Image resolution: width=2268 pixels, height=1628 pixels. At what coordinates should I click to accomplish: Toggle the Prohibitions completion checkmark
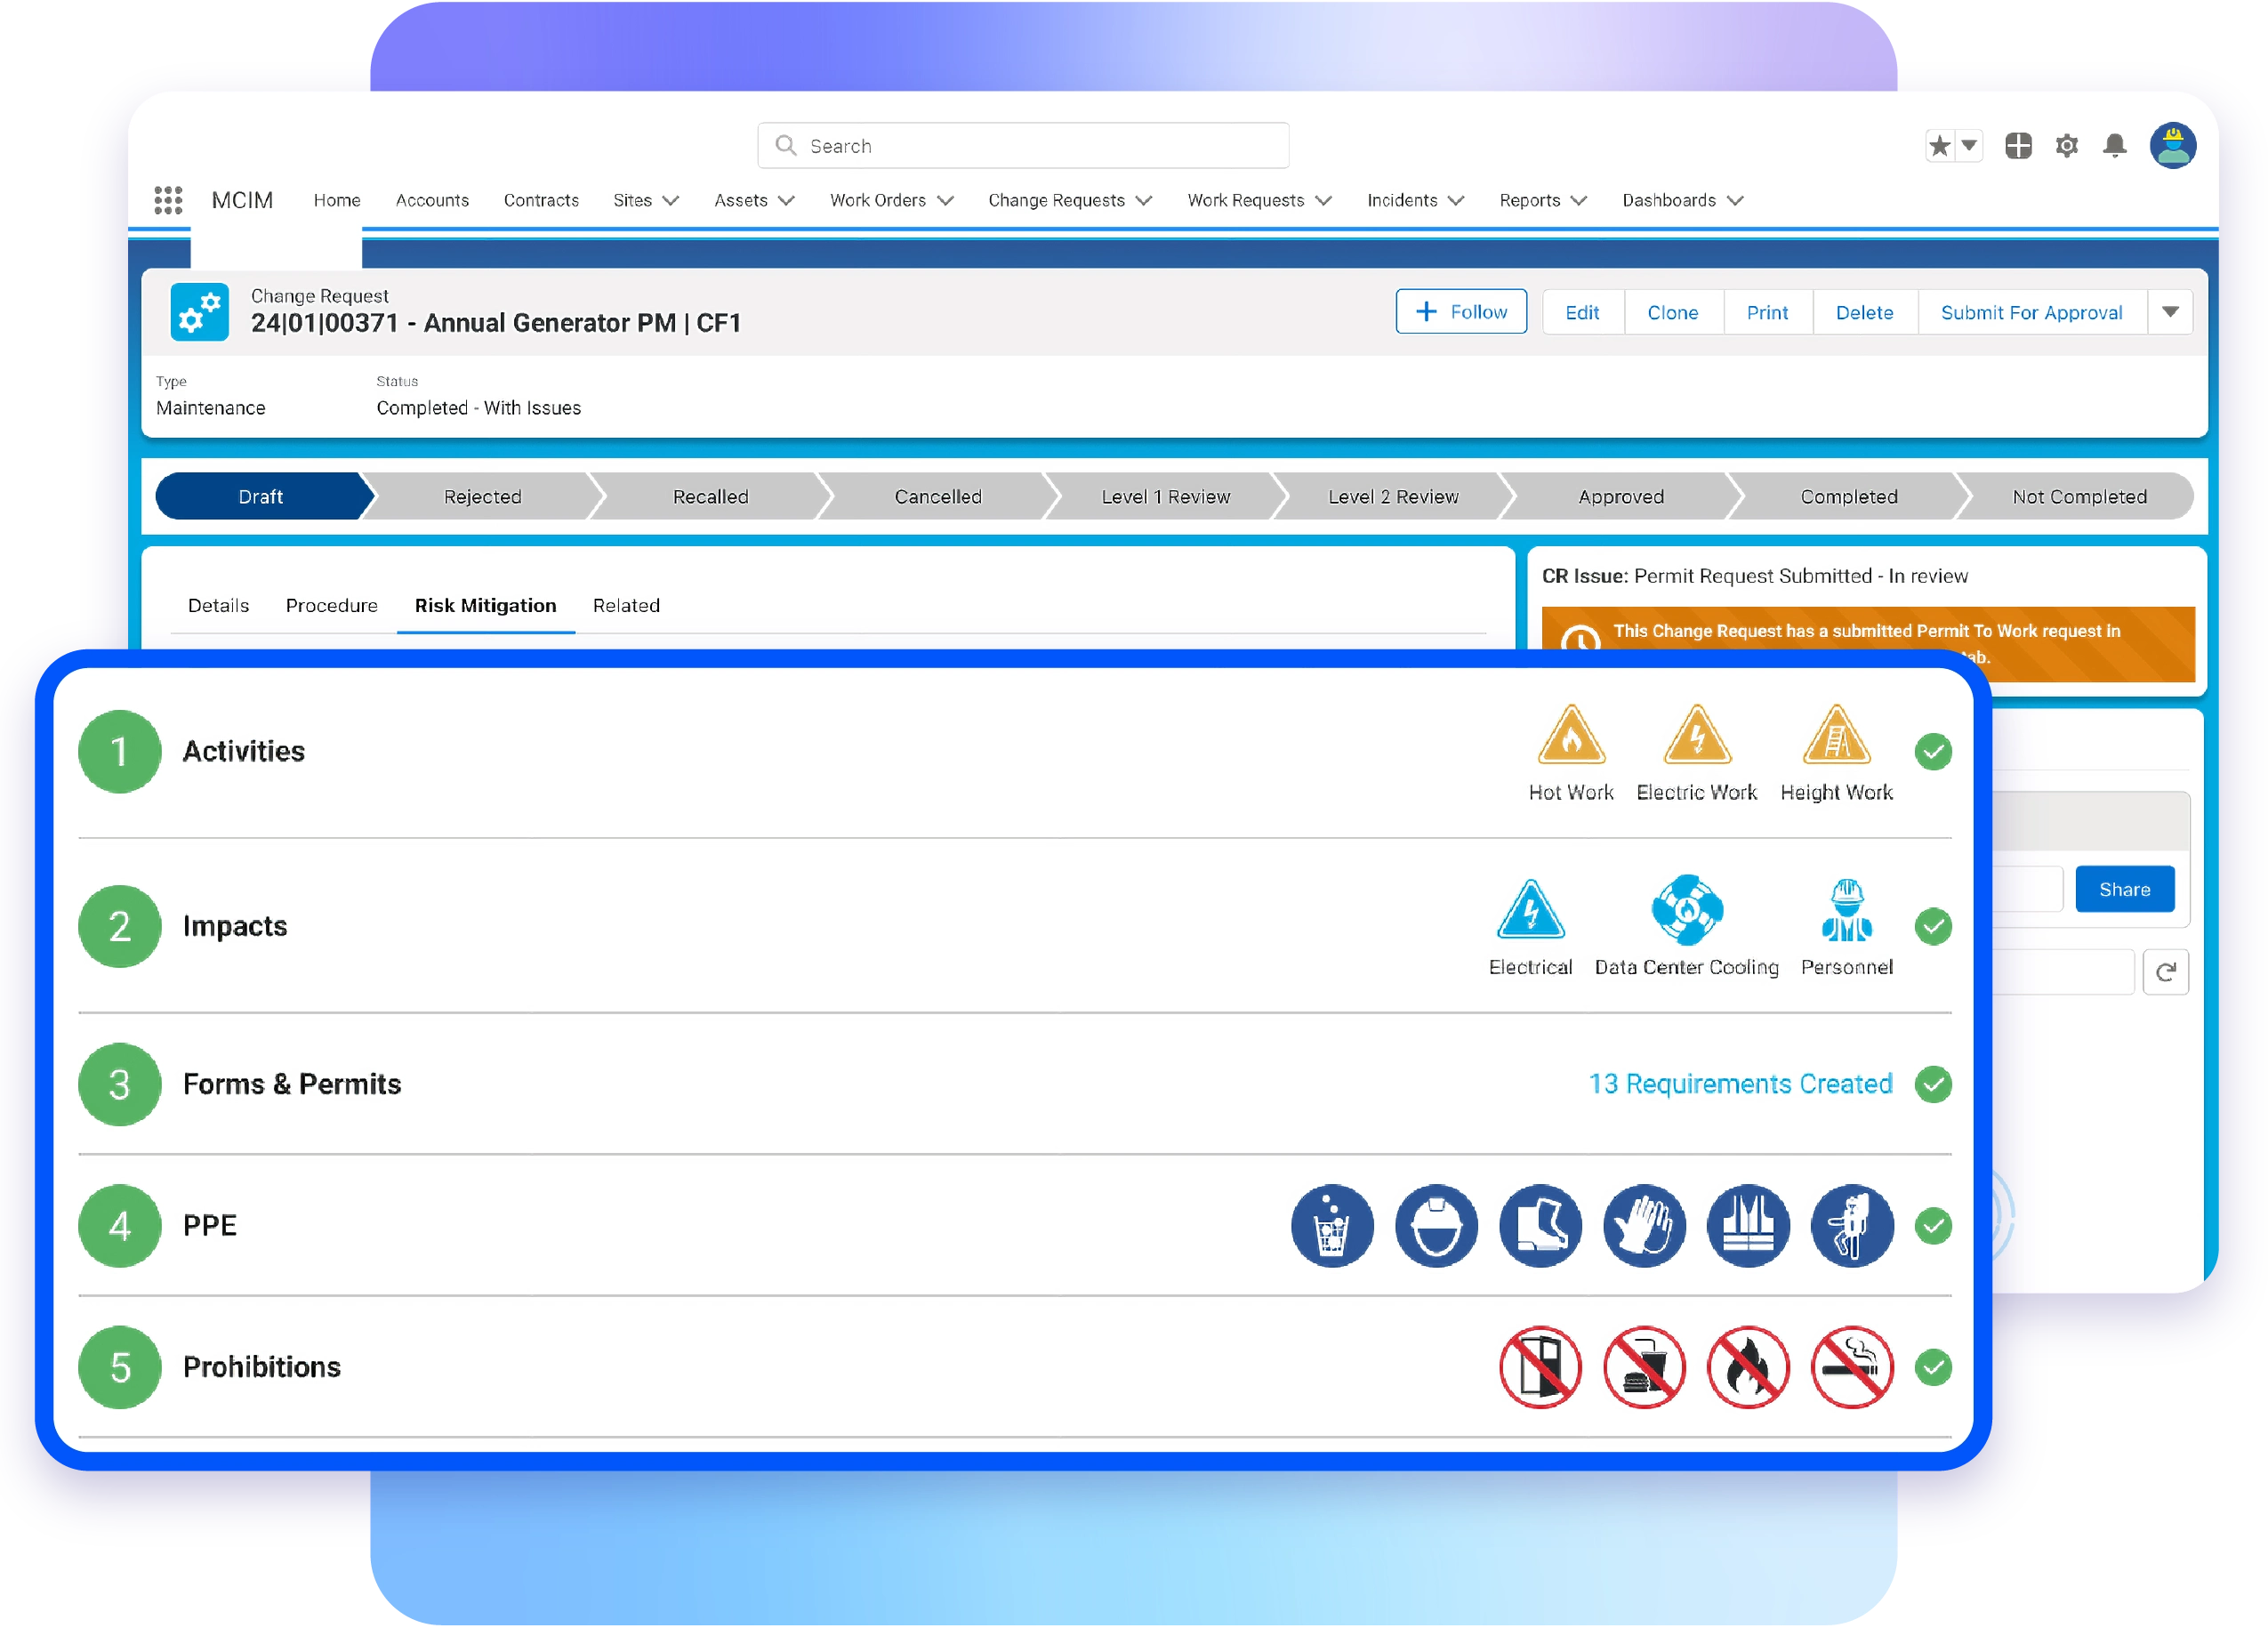tap(1933, 1367)
